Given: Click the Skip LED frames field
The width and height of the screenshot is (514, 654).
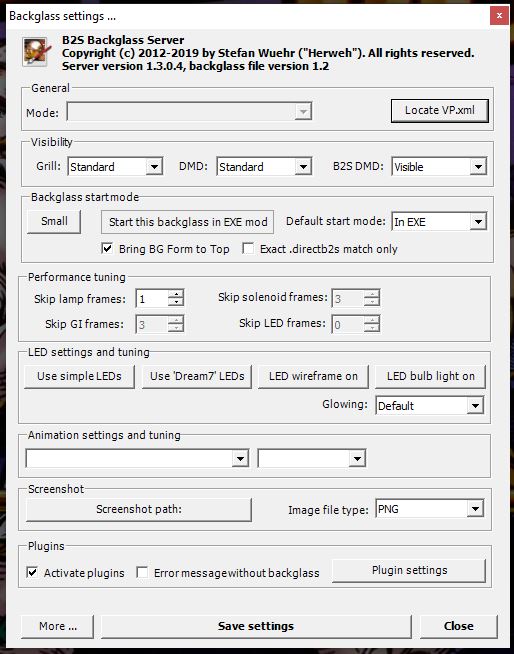Looking at the screenshot, I should 355,324.
